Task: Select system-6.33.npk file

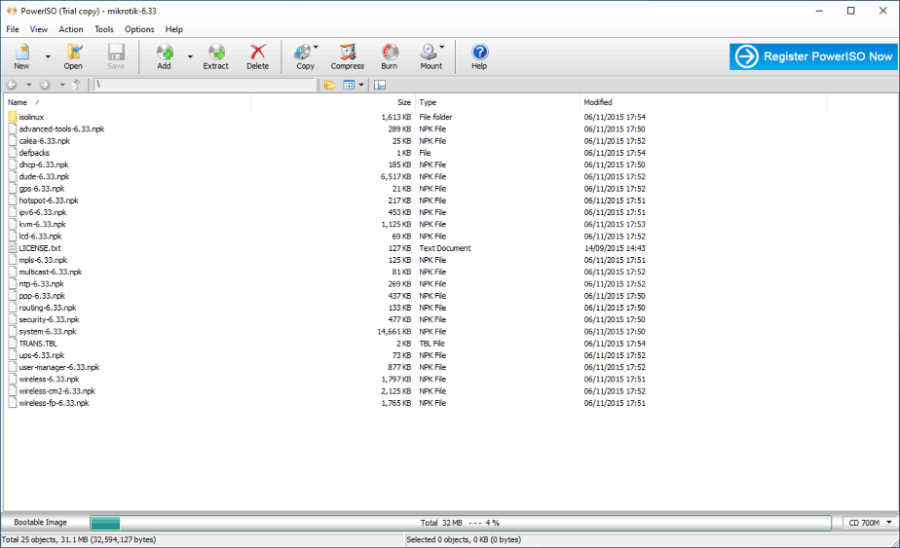Action: pos(48,332)
